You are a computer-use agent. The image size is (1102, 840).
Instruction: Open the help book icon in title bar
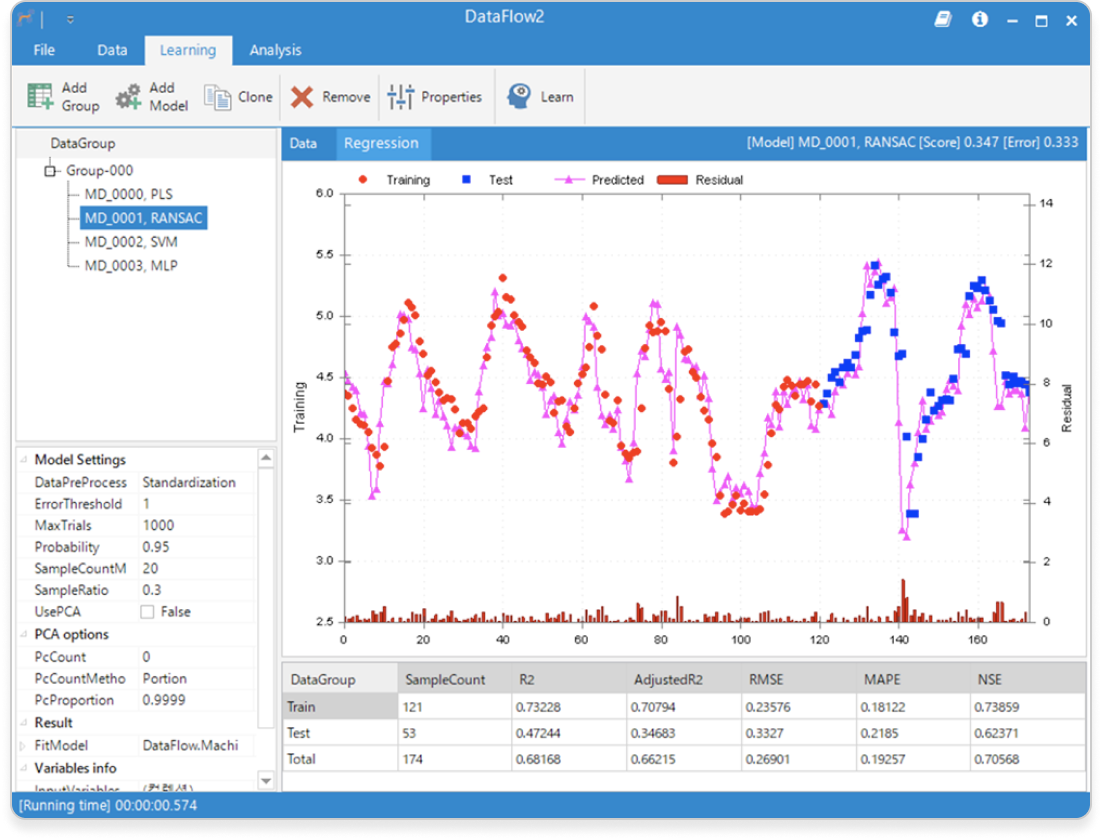pyautogui.click(x=943, y=20)
